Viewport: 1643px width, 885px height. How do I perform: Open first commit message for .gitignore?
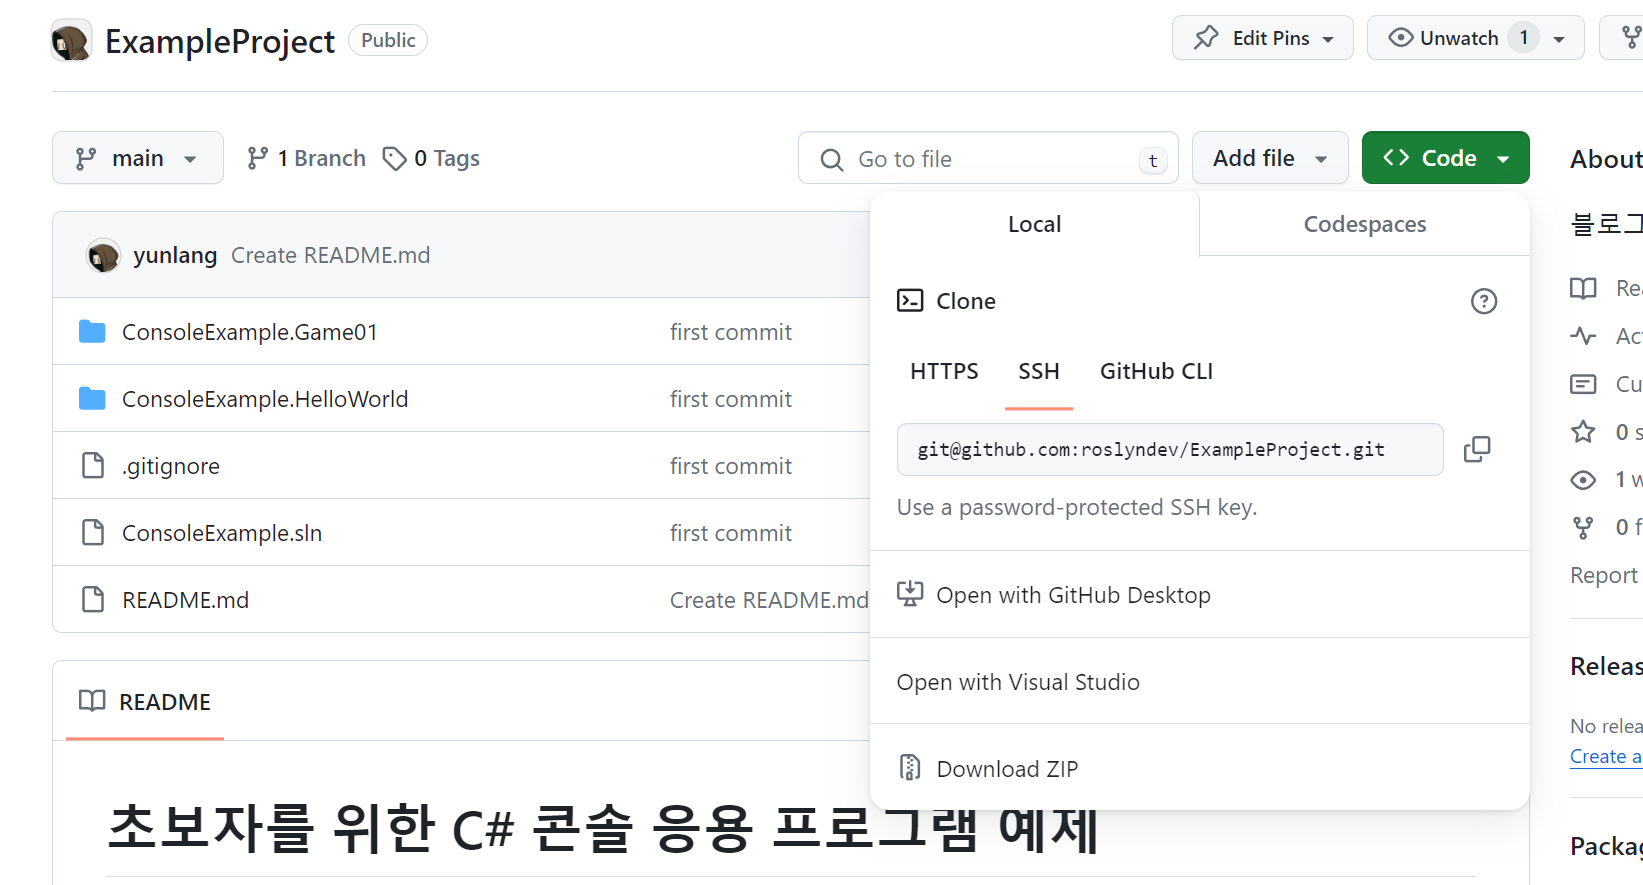pos(731,466)
